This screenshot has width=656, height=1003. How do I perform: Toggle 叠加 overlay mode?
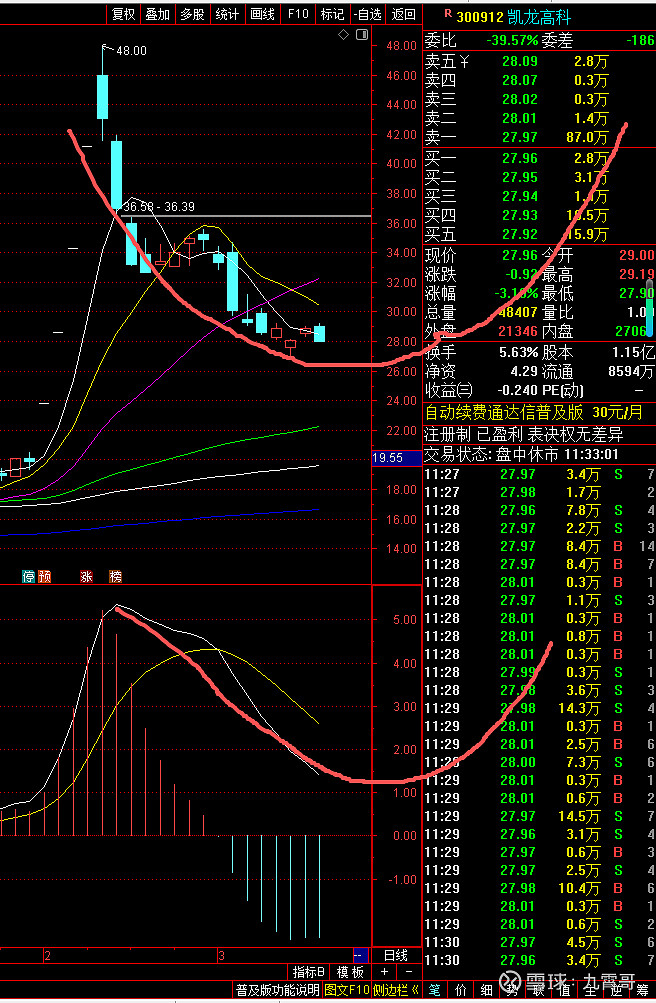point(157,14)
